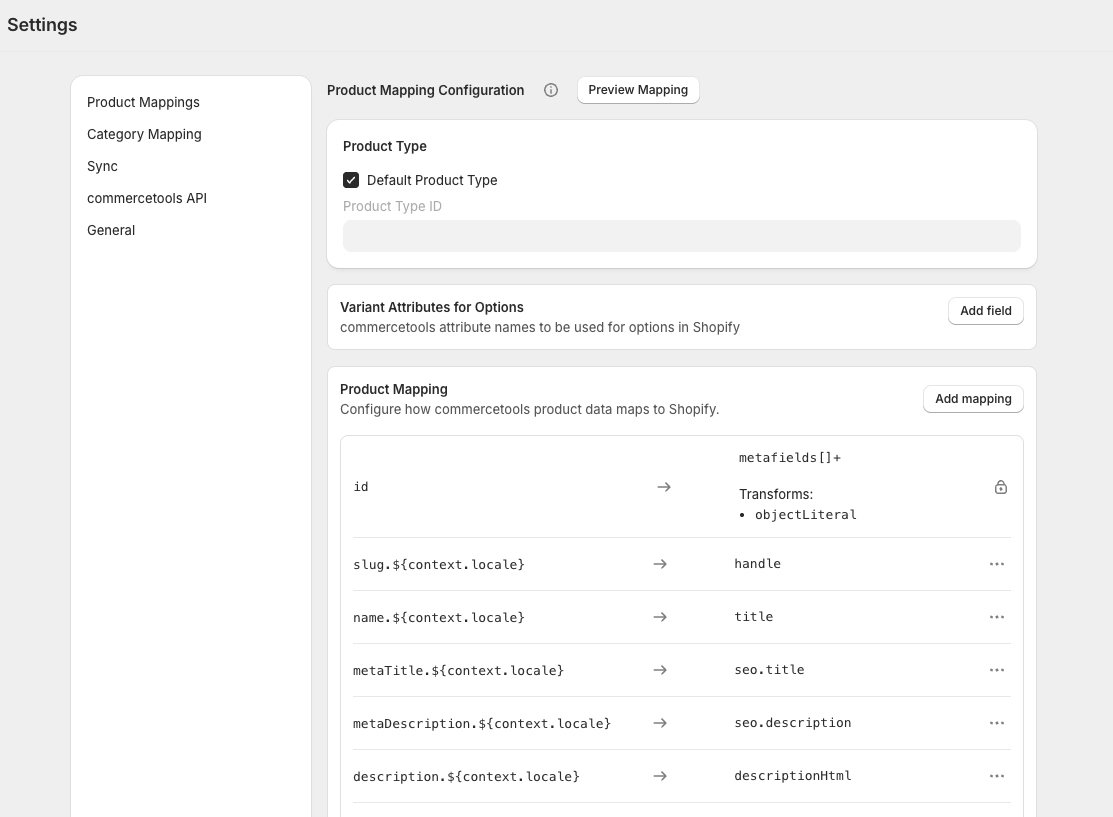
Task: Click the seo.description target field text
Action: [792, 723]
